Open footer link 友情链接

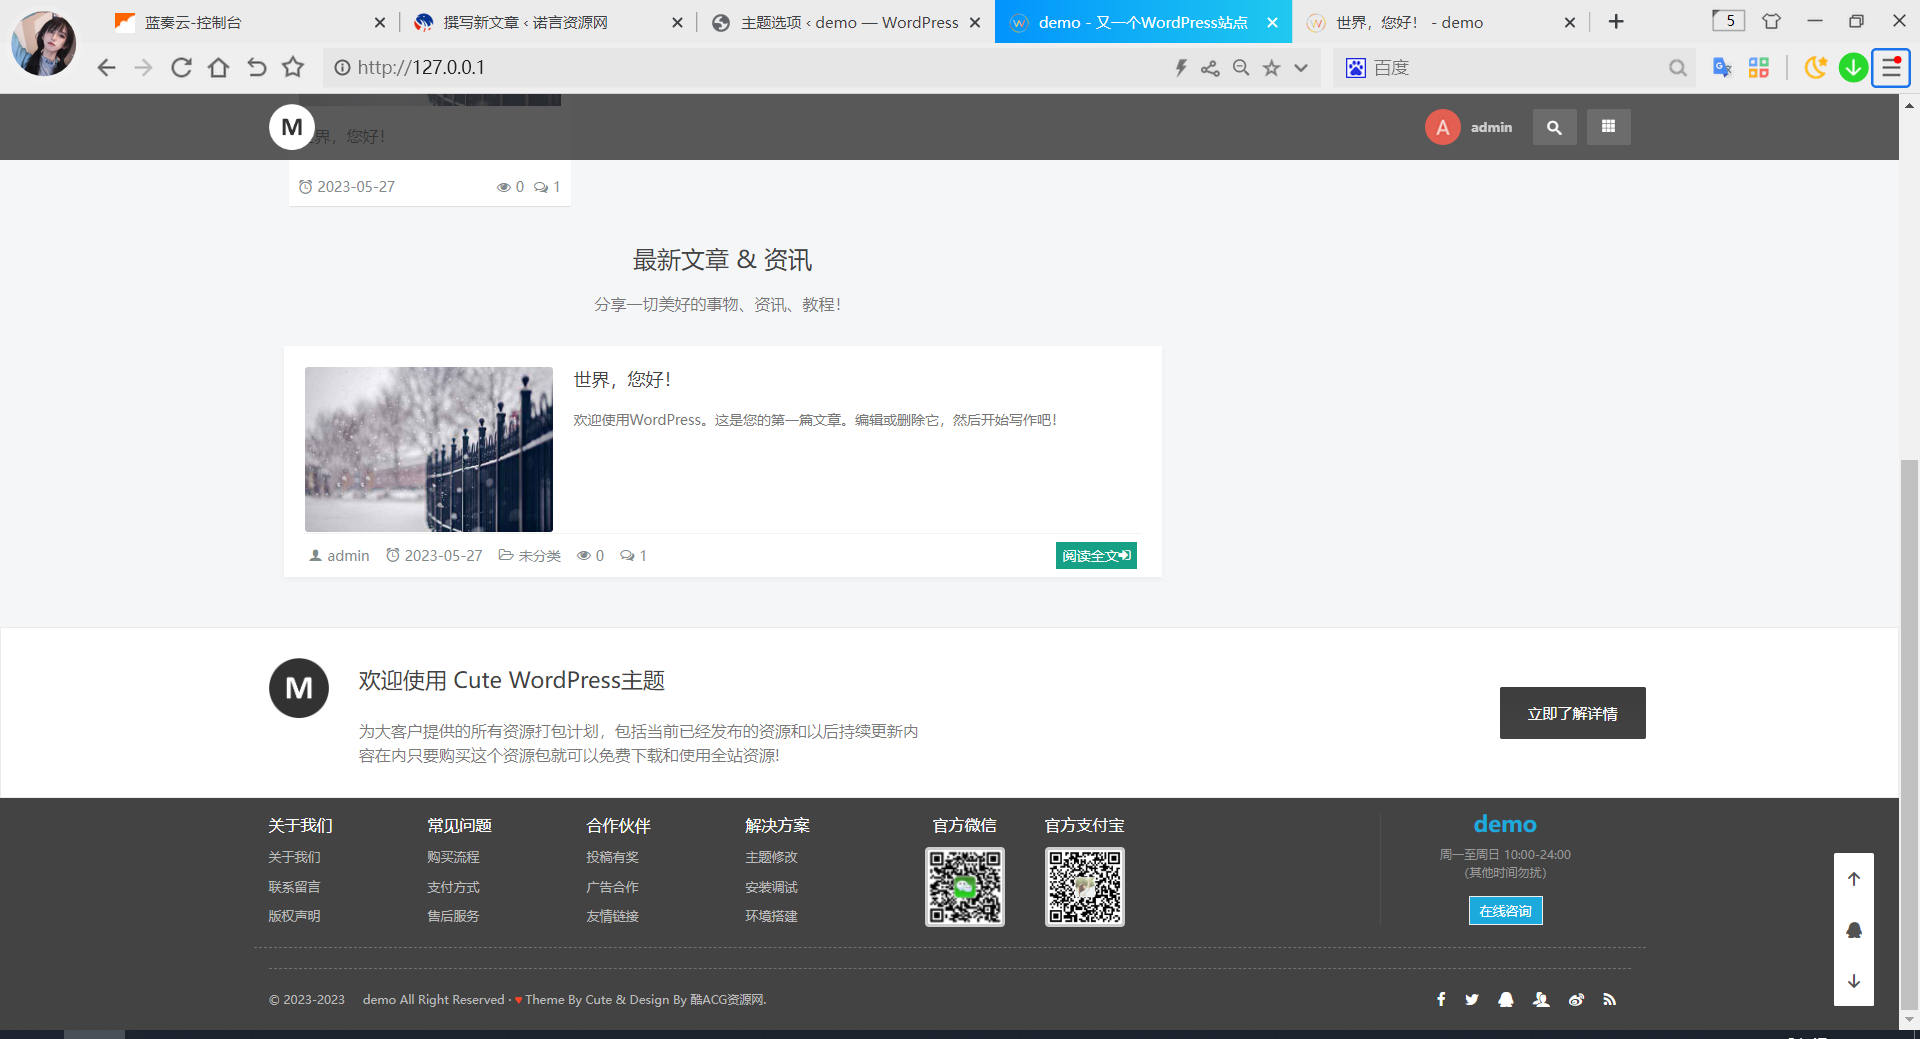pyautogui.click(x=612, y=916)
